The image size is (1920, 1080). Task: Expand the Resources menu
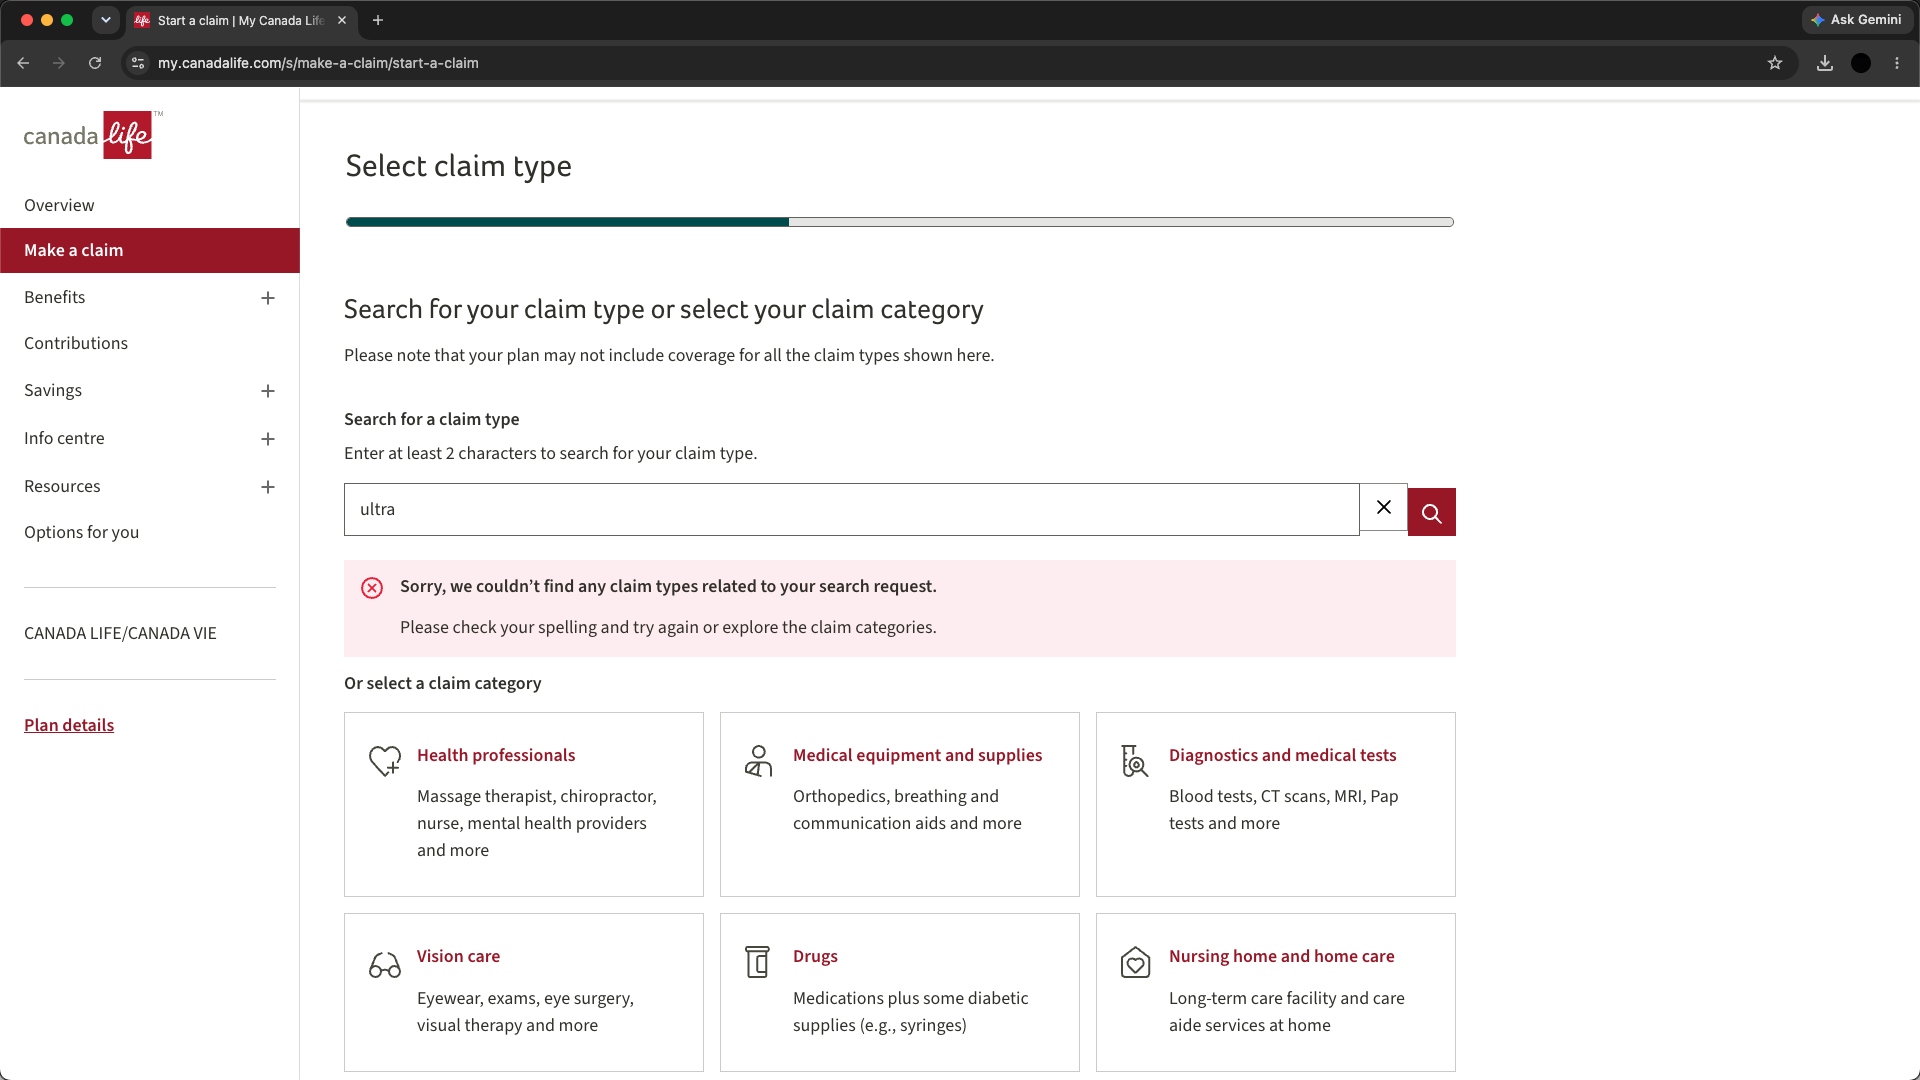click(268, 487)
